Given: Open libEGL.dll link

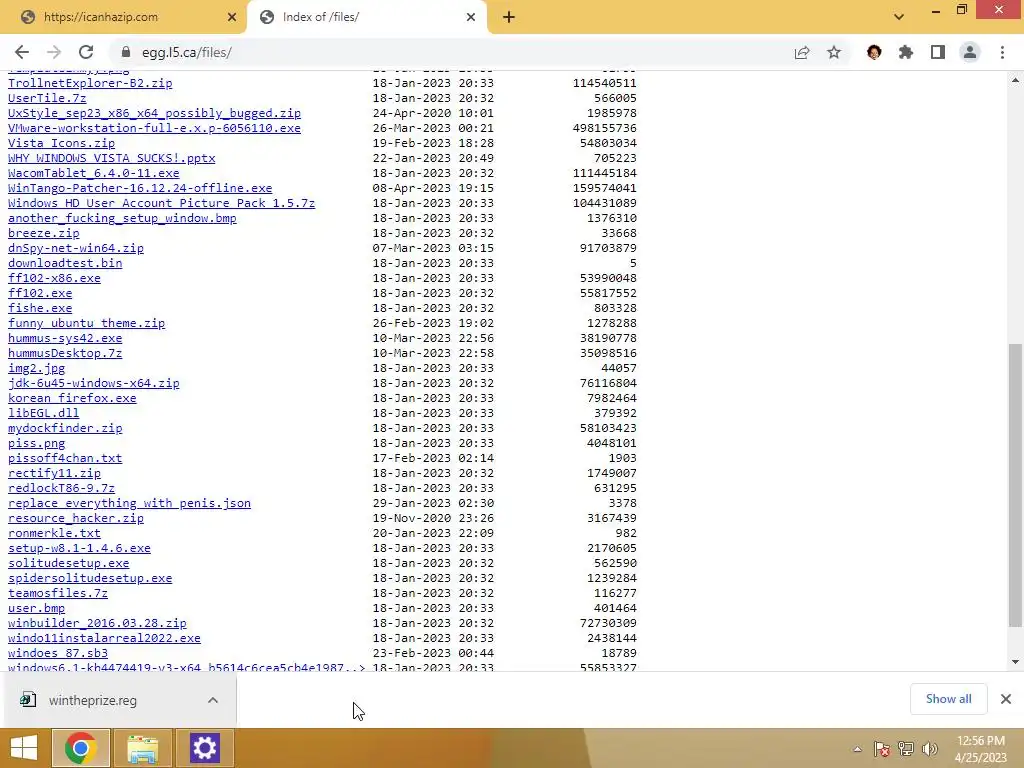Looking at the screenshot, I should coord(43,413).
